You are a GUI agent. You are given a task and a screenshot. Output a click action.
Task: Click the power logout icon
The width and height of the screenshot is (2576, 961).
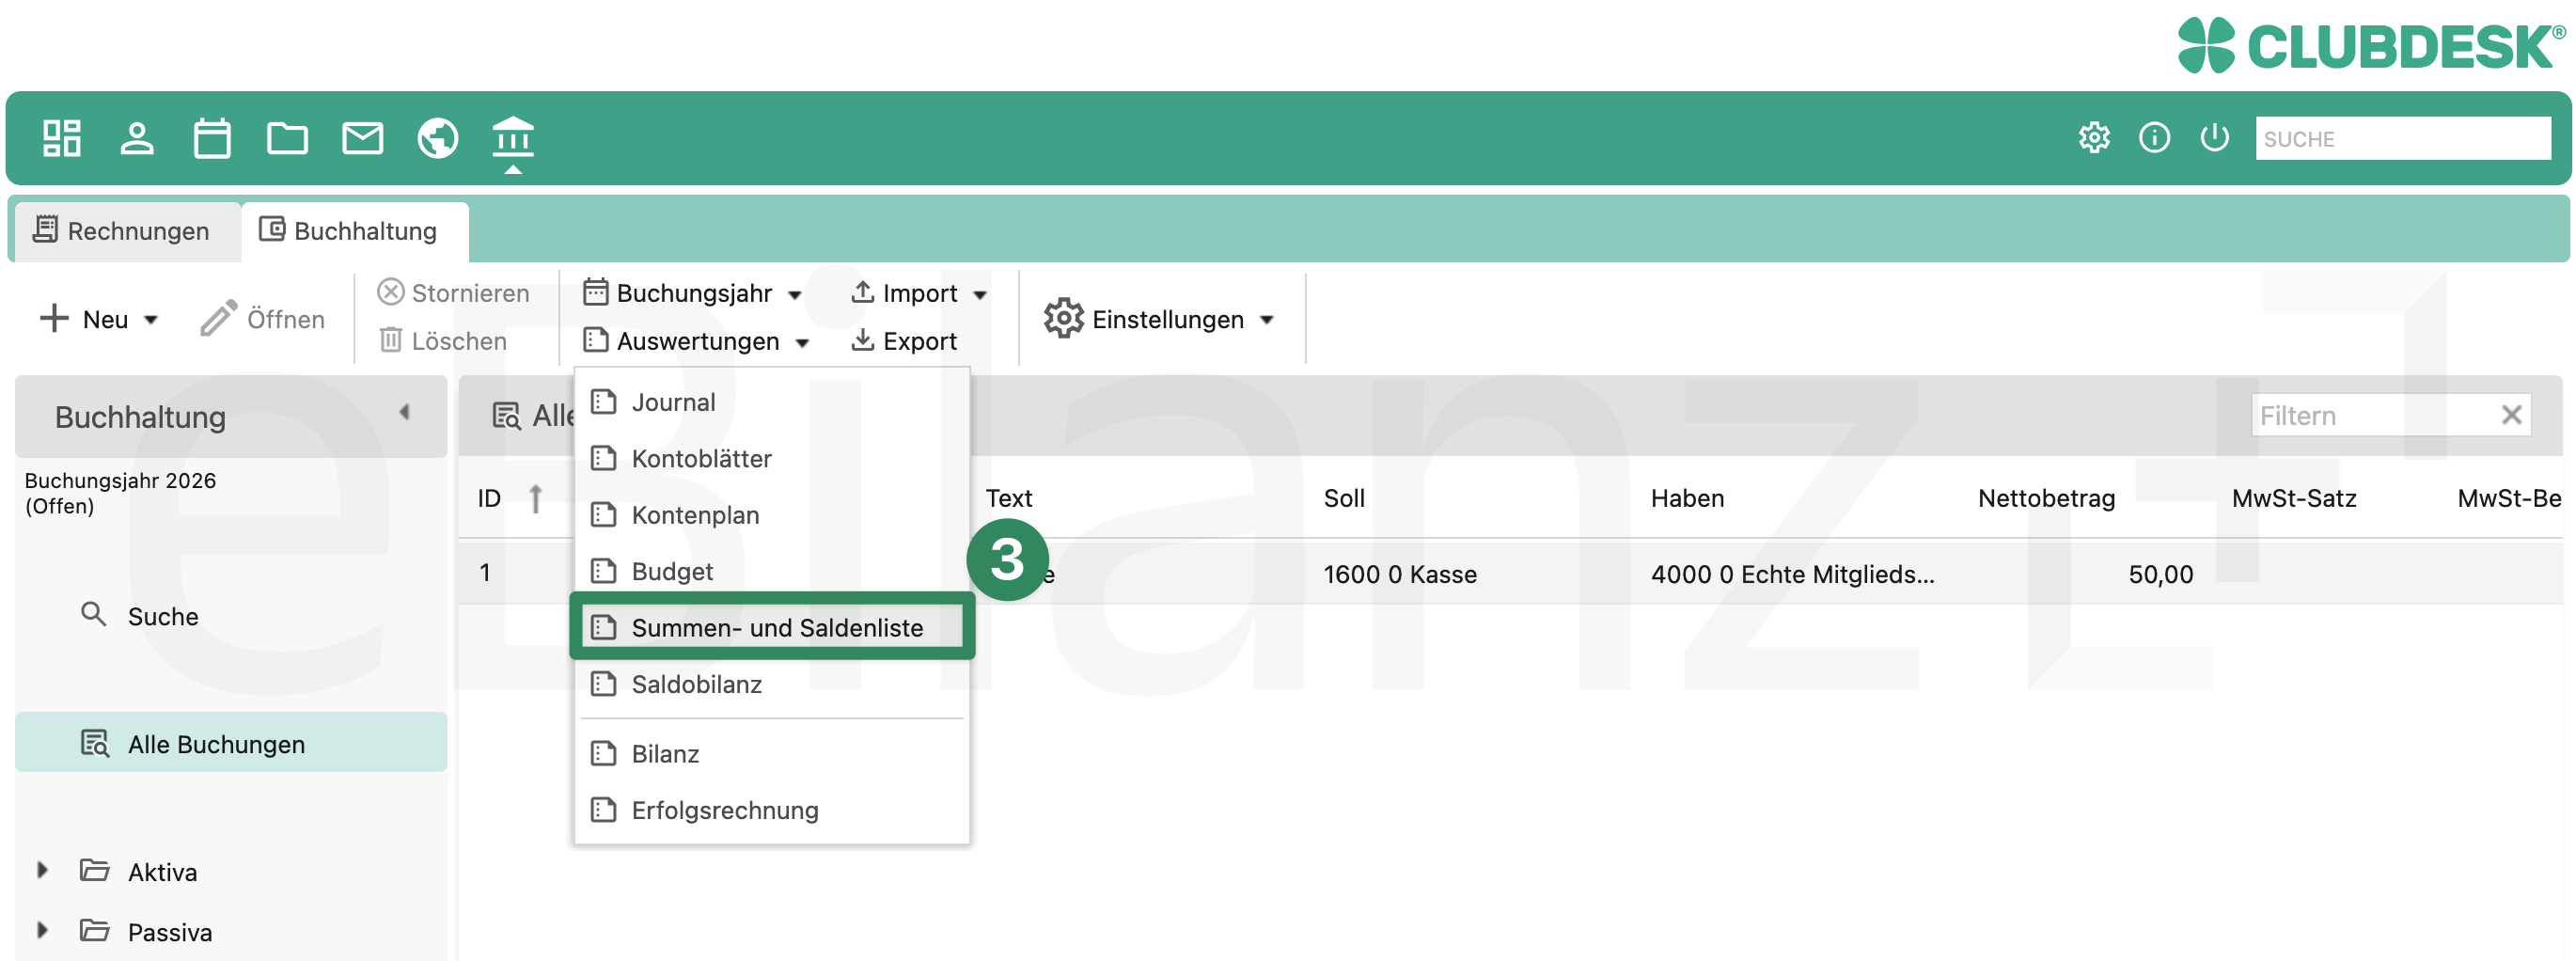pyautogui.click(x=2214, y=138)
